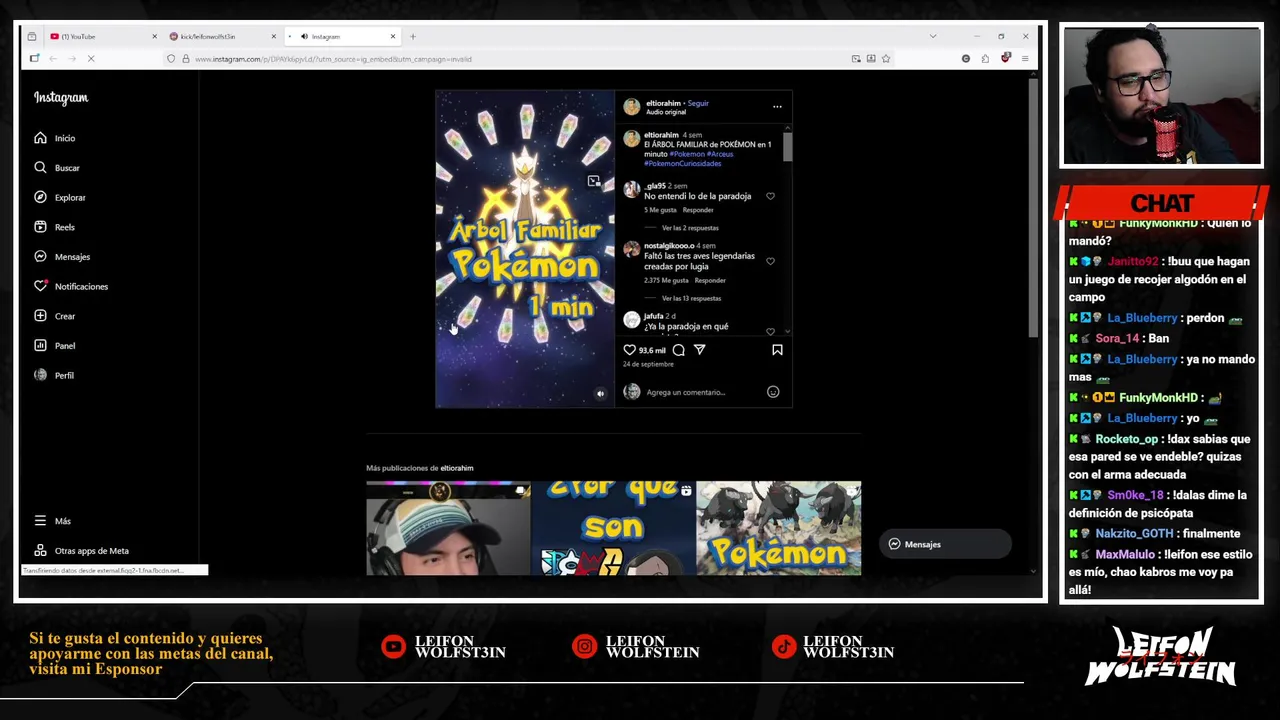Viewport: 1280px width, 720px height.
Task: Follow eltiorahim with the Seguir button
Action: [698, 103]
